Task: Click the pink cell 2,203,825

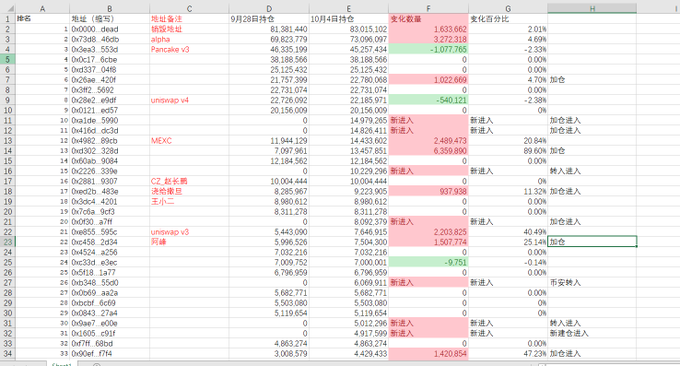Action: click(x=428, y=232)
